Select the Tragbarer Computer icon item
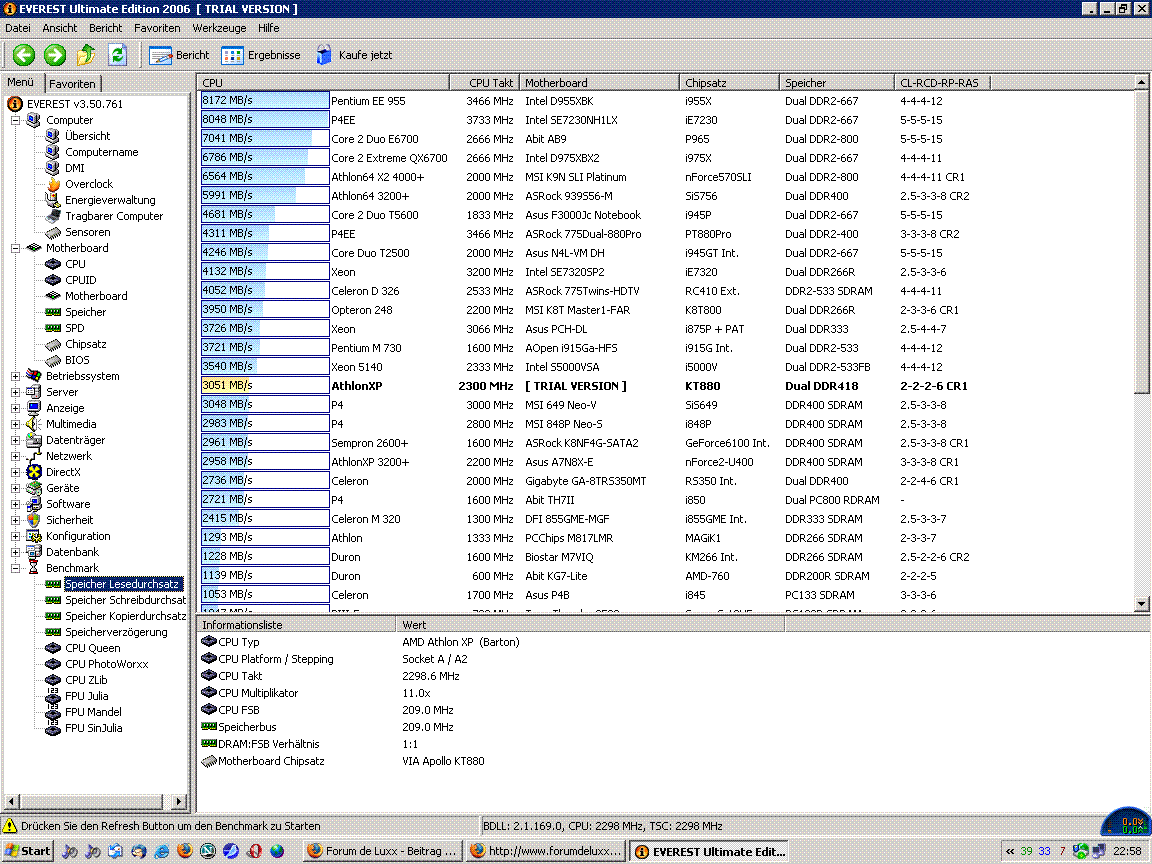This screenshot has width=1152, height=864. 53,216
